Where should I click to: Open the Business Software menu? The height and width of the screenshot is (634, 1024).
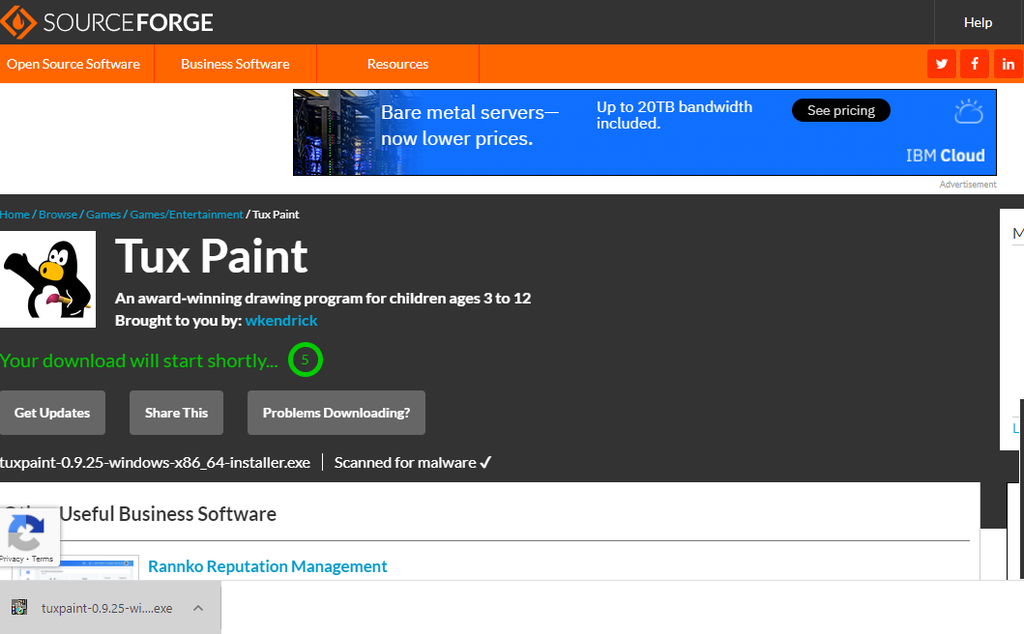coord(235,64)
